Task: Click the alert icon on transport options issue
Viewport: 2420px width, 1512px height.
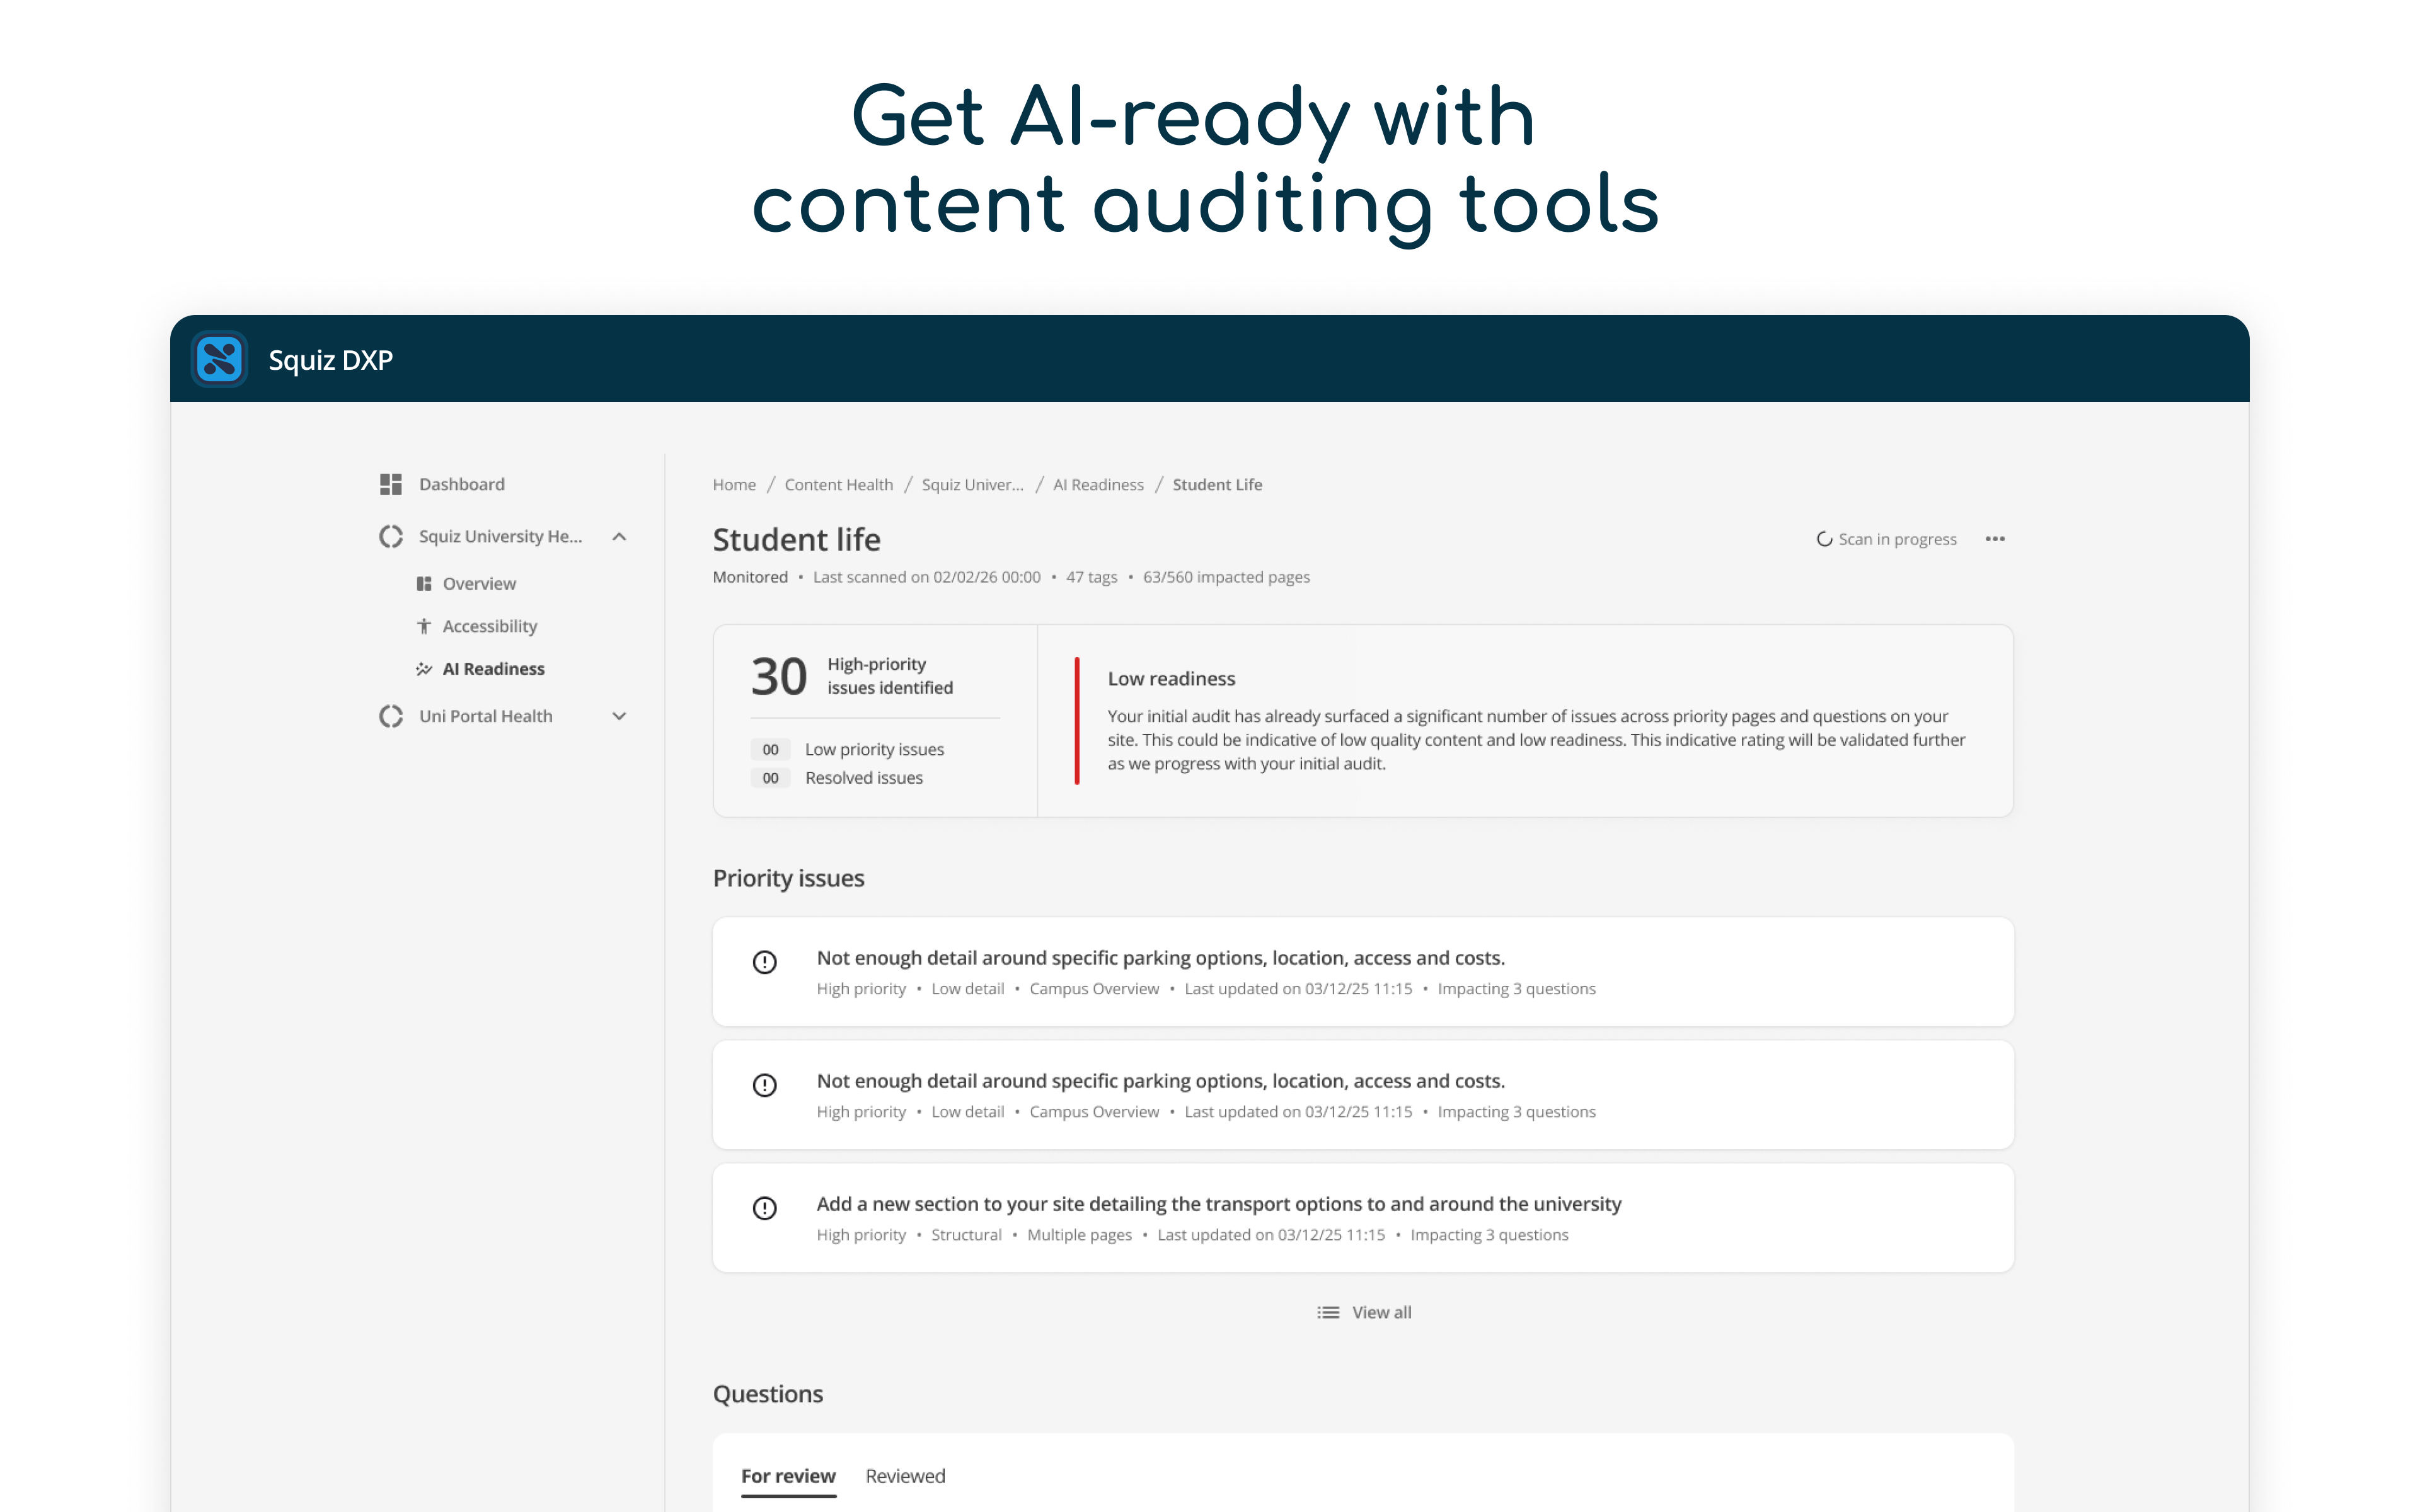Action: point(765,1208)
